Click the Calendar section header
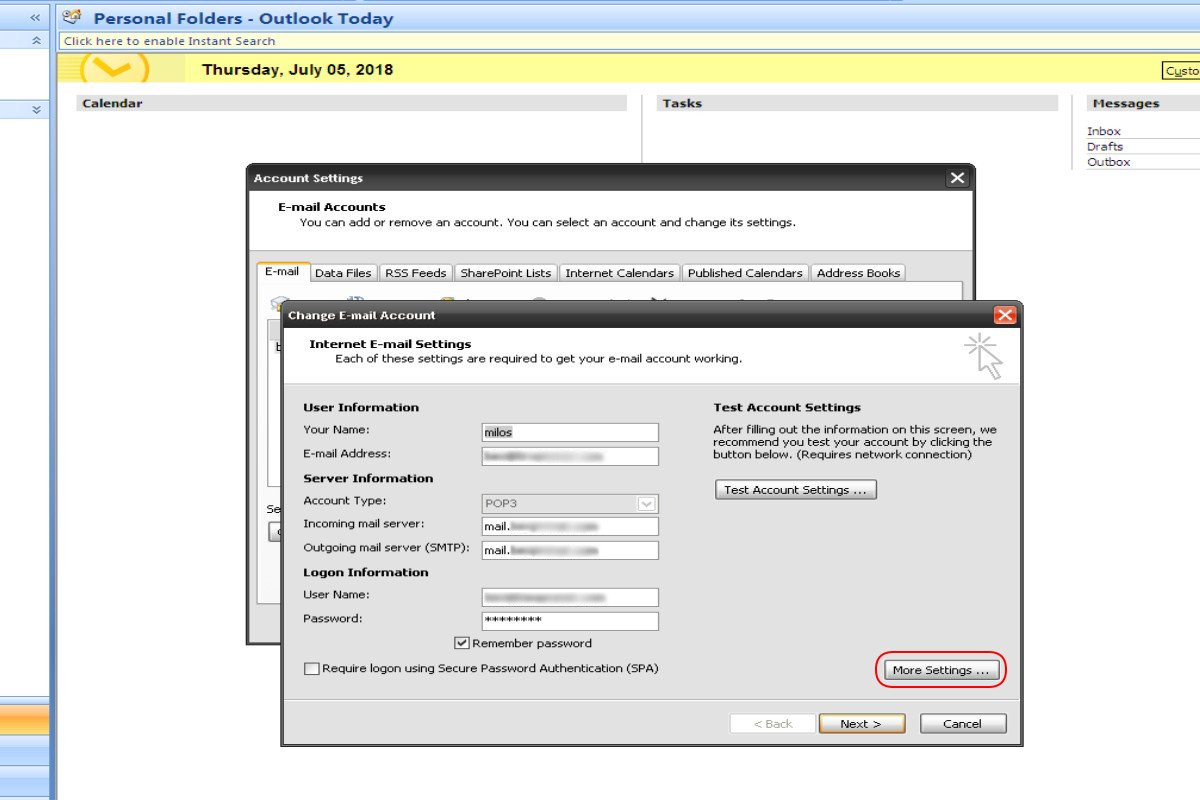Image resolution: width=1200 pixels, height=800 pixels. pos(352,103)
